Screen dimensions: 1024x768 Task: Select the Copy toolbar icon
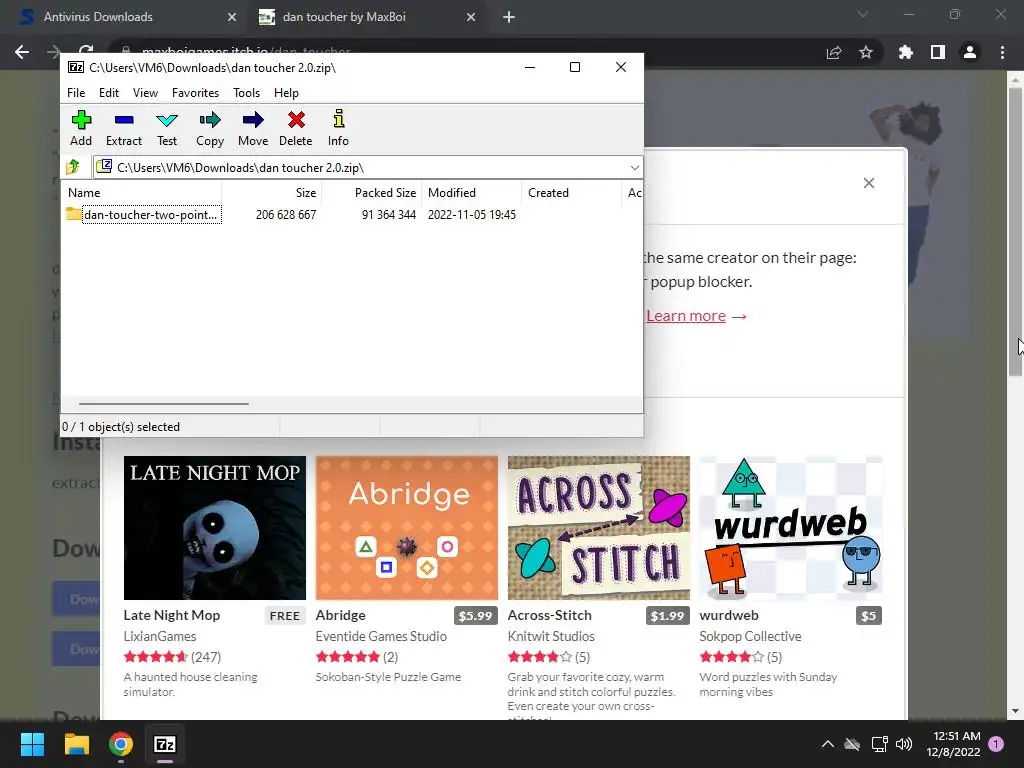(210, 128)
